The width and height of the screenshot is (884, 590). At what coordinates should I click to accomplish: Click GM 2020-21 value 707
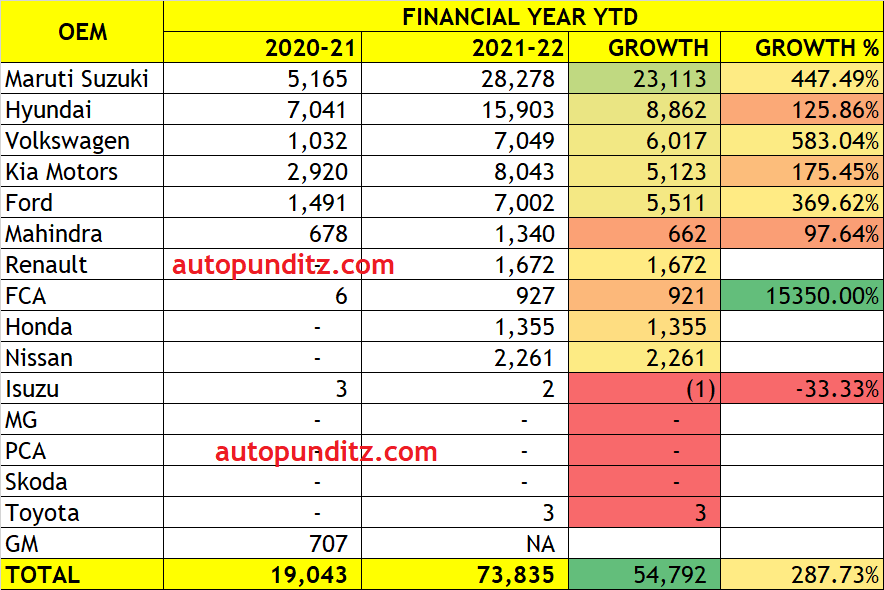point(328,543)
